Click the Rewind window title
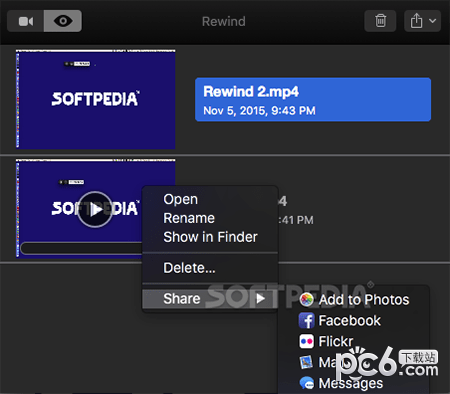The image size is (450, 394). [x=224, y=21]
